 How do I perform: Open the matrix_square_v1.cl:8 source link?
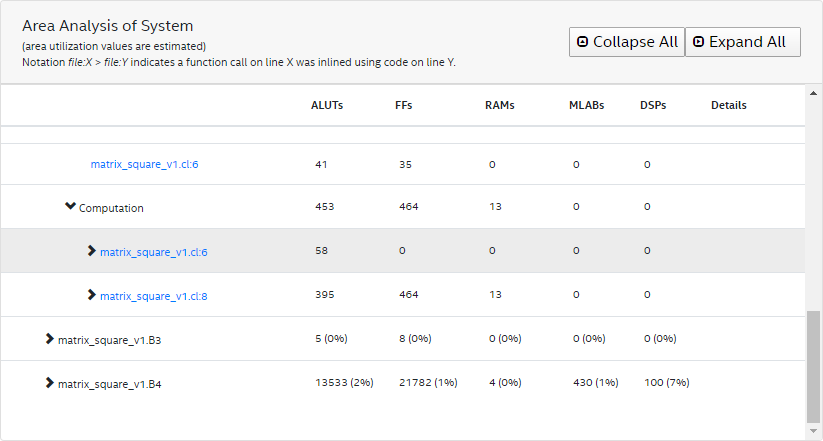click(153, 296)
